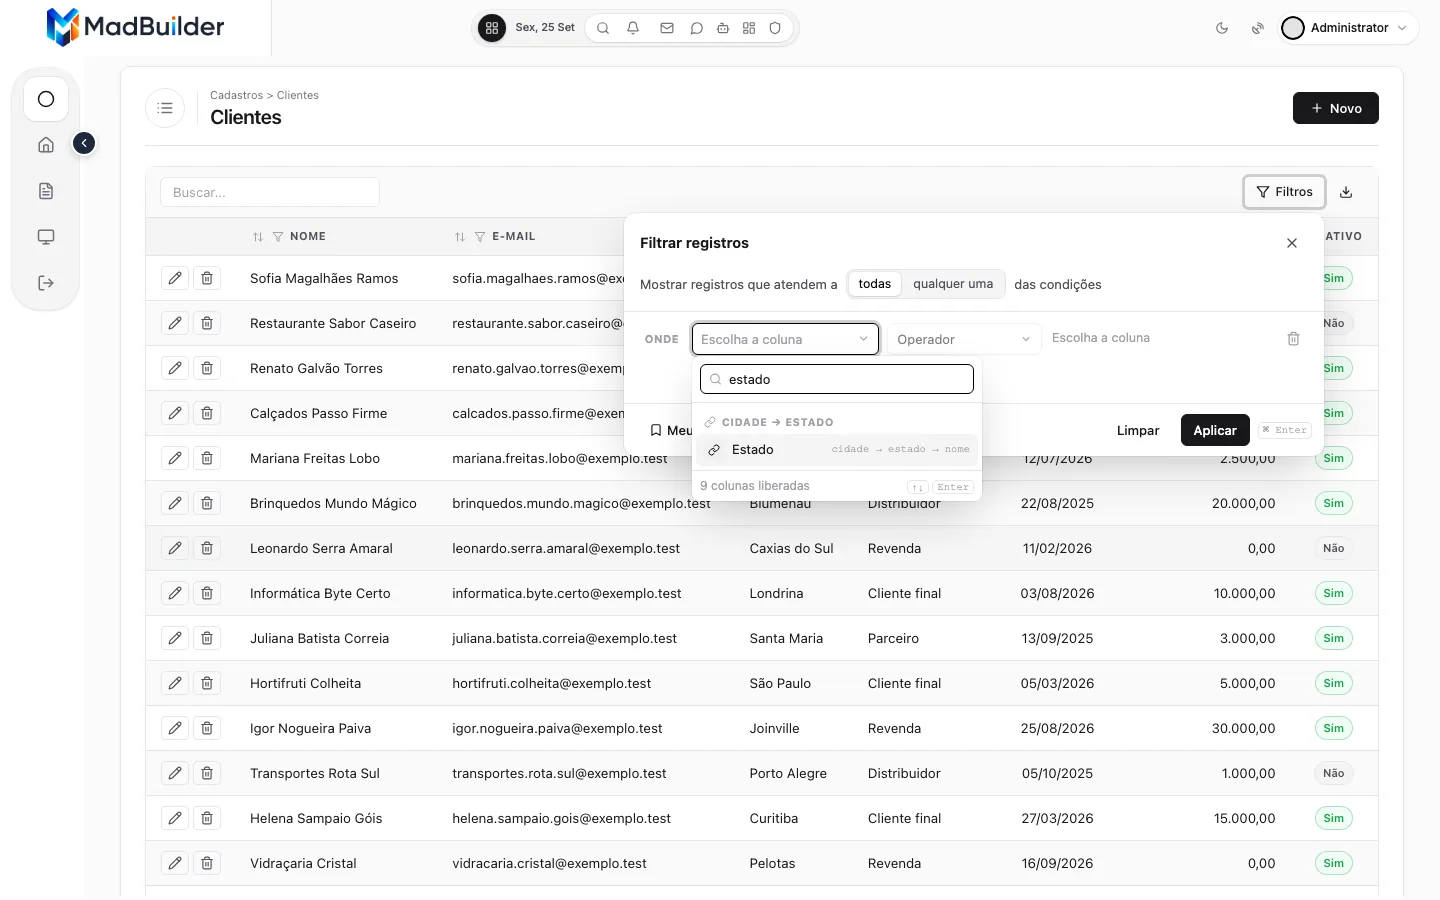Image resolution: width=1440 pixels, height=900 pixels.
Task: Open the home icon in sidebar
Action: tap(46, 145)
